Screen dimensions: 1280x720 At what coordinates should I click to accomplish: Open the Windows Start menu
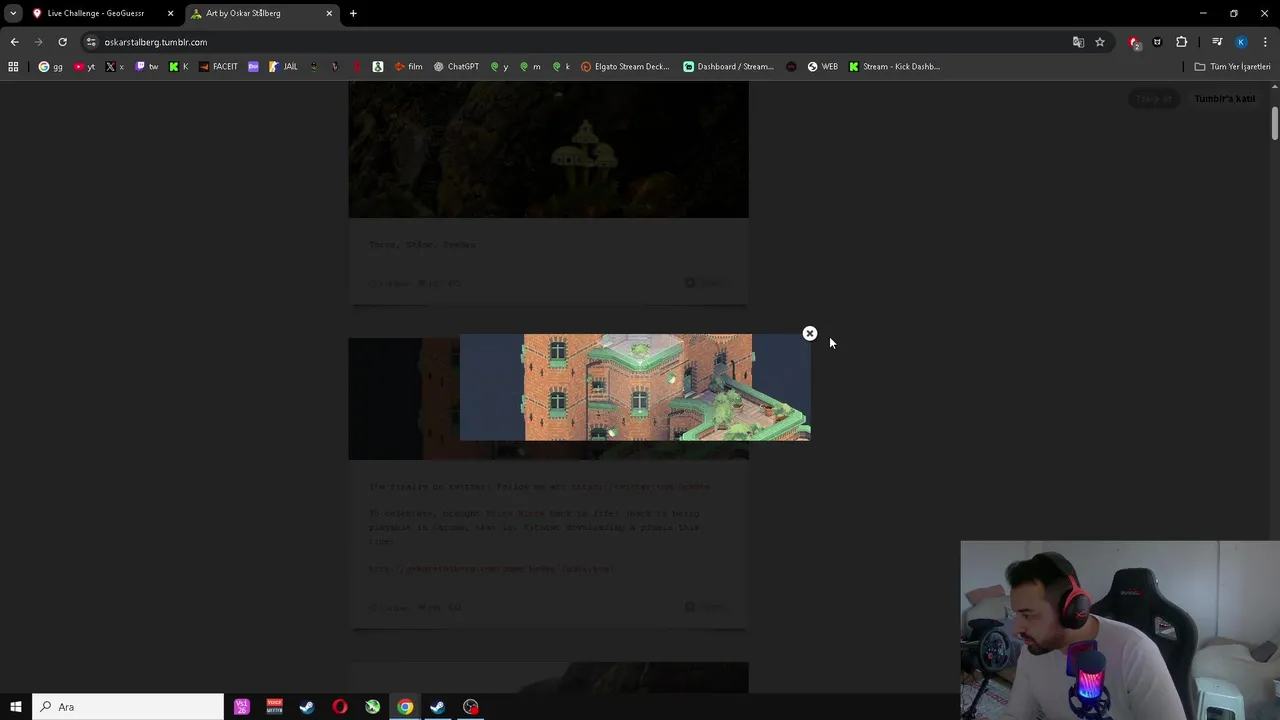16,707
